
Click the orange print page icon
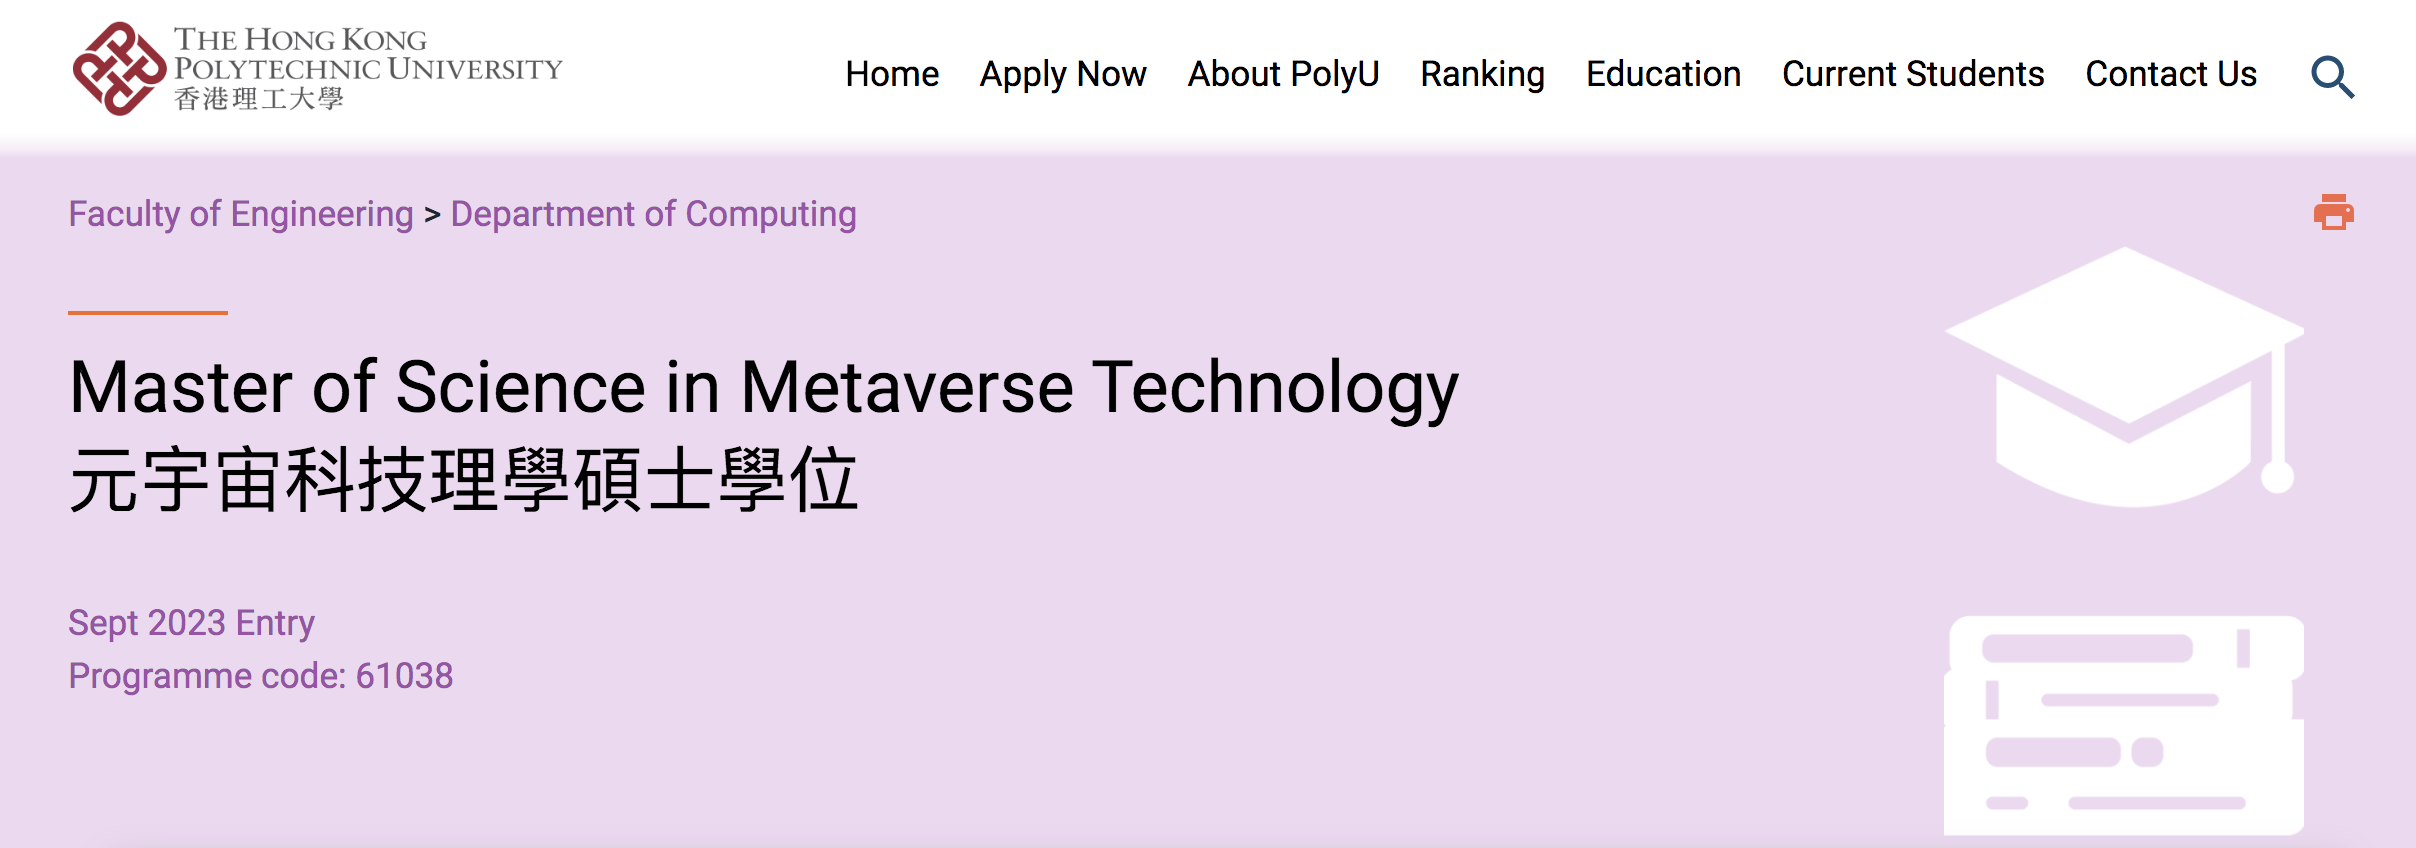coord(2334,212)
